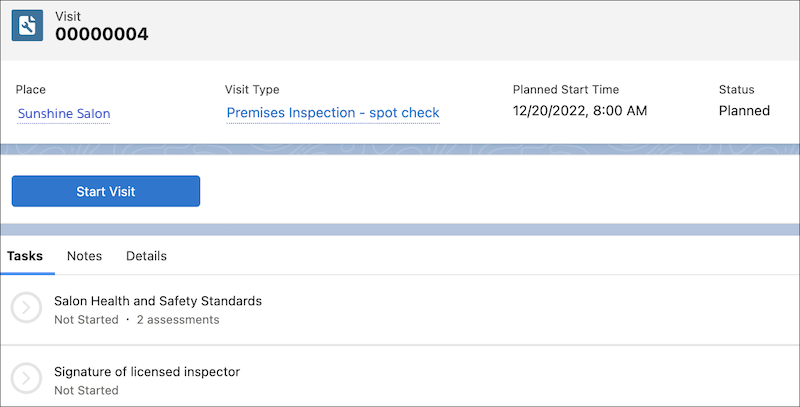Click the Status field label
The image size is (800, 407).
736,90
